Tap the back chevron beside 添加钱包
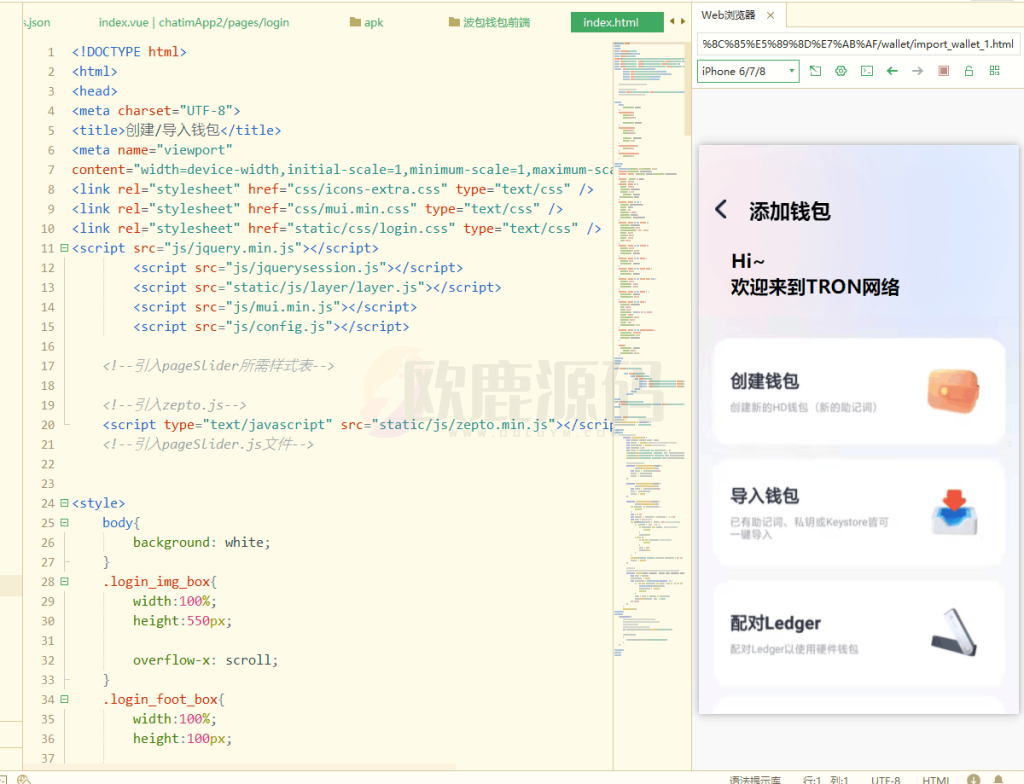The width and height of the screenshot is (1024, 784). point(721,210)
